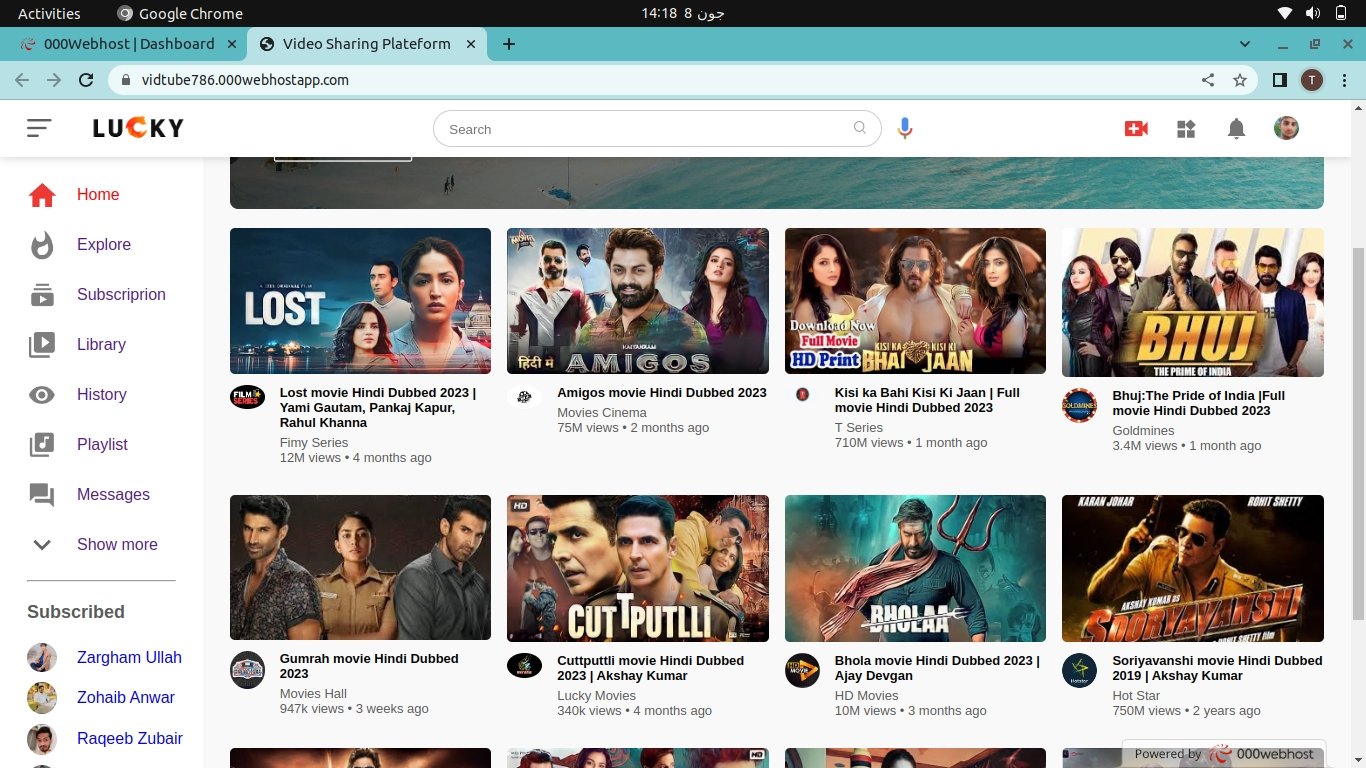Open the video upload icon
Image resolution: width=1366 pixels, height=768 pixels.
tap(1136, 128)
